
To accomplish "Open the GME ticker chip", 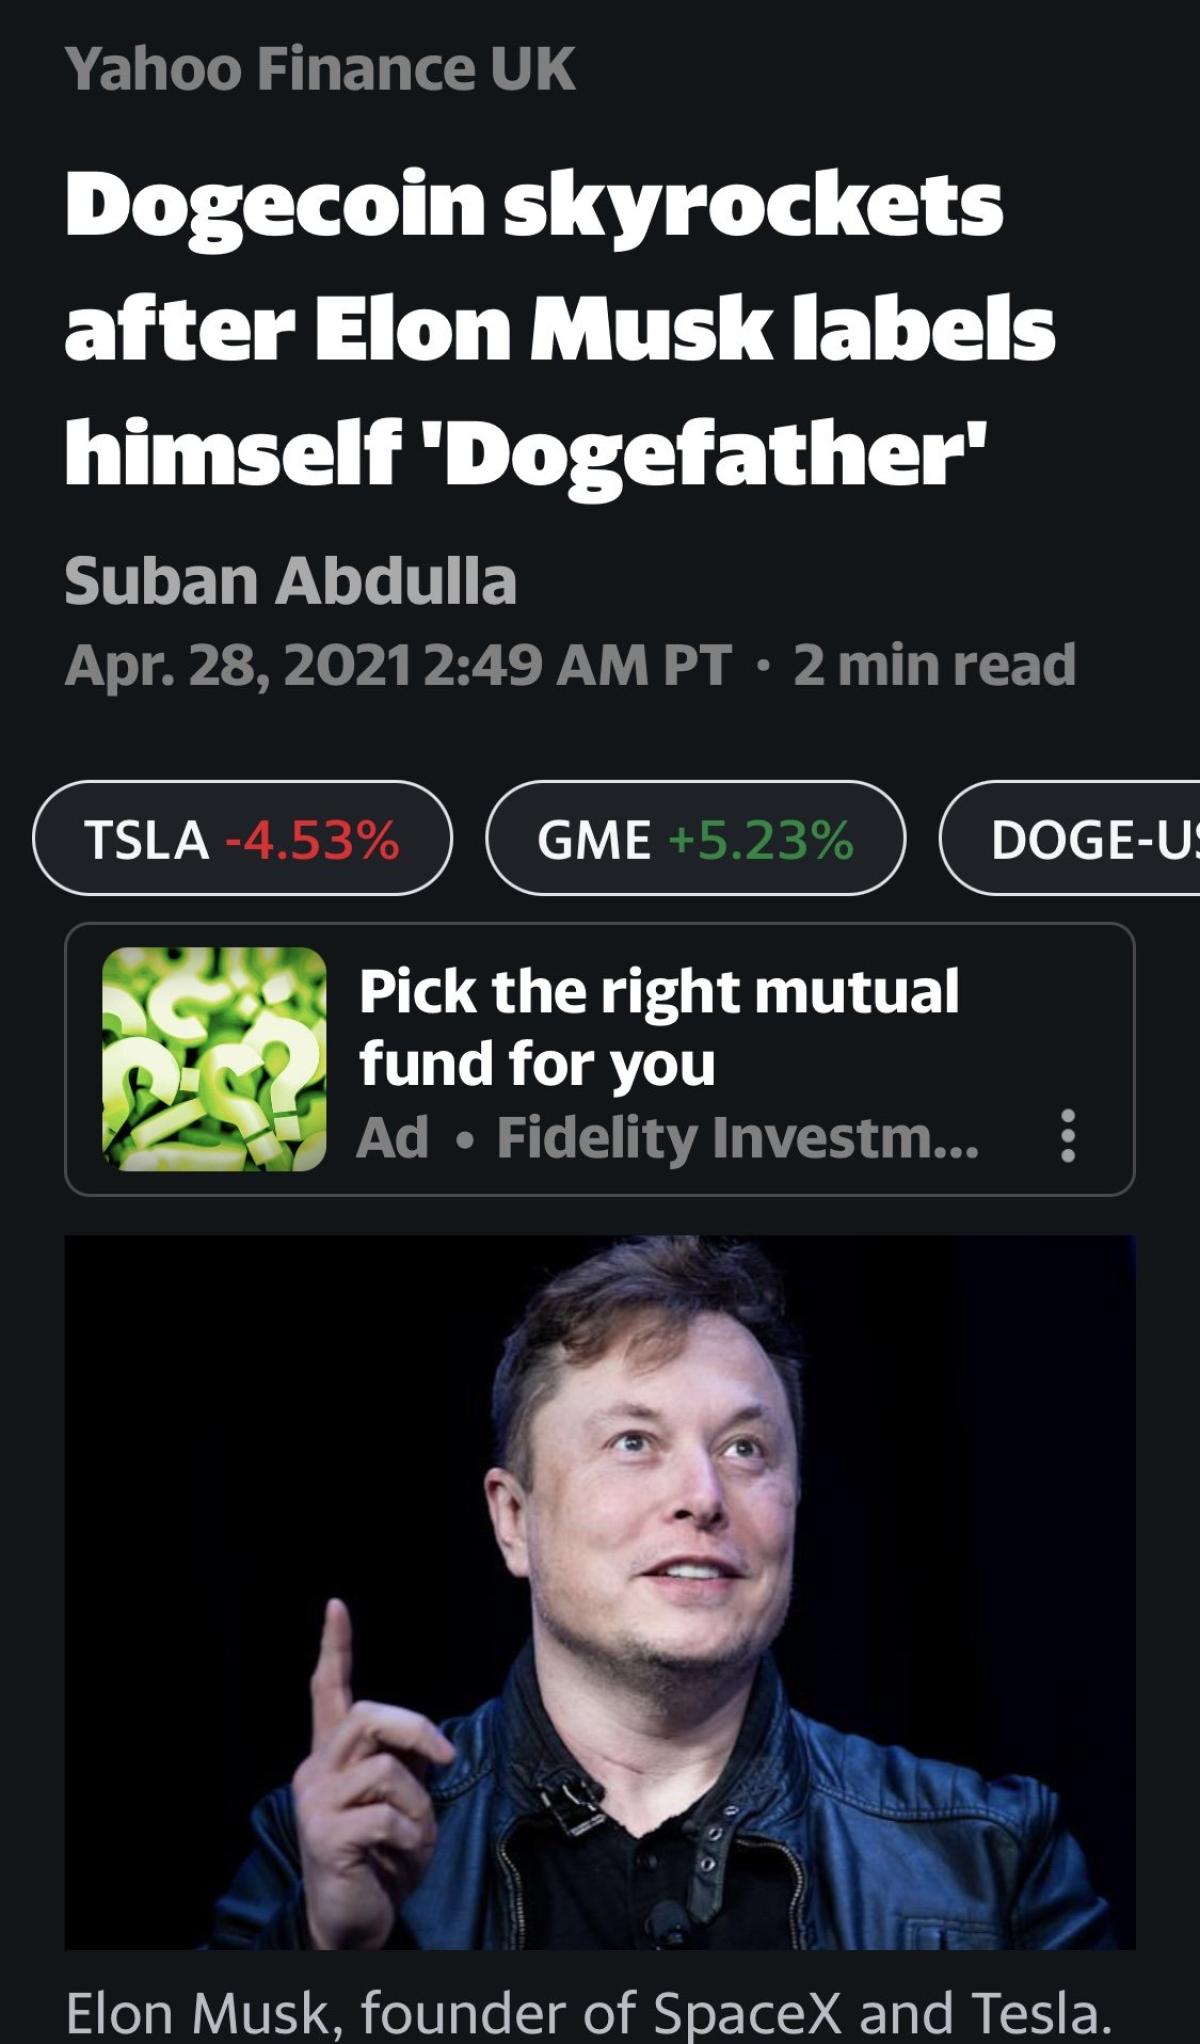I will tap(695, 838).
